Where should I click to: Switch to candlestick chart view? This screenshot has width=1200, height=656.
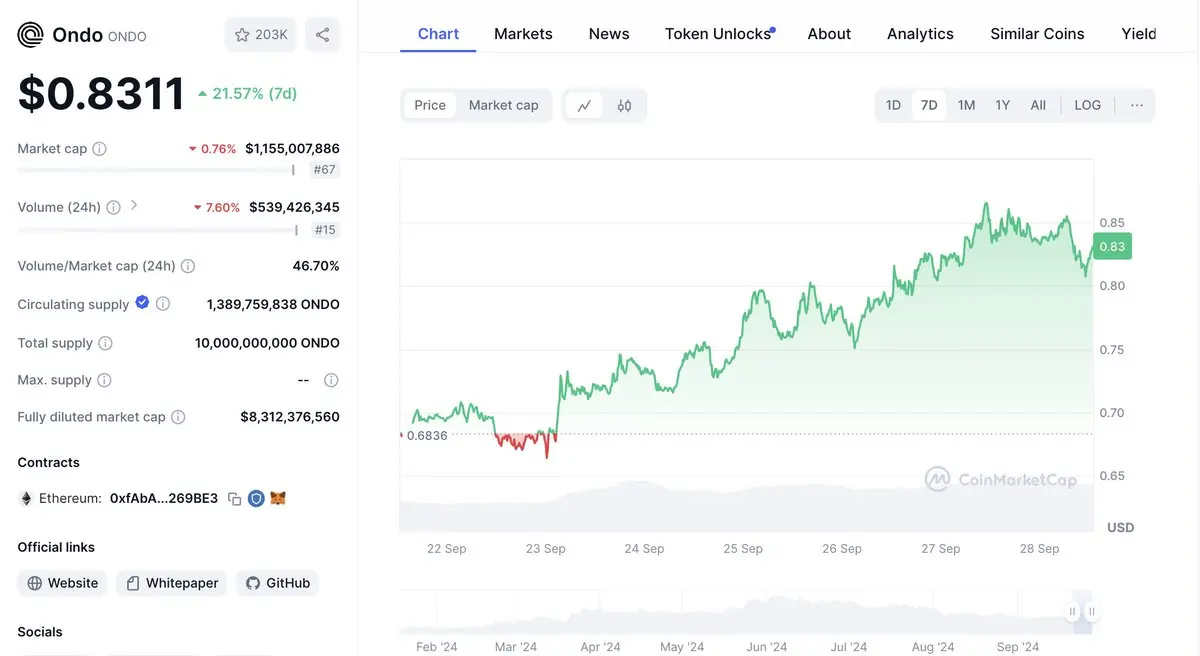point(624,105)
